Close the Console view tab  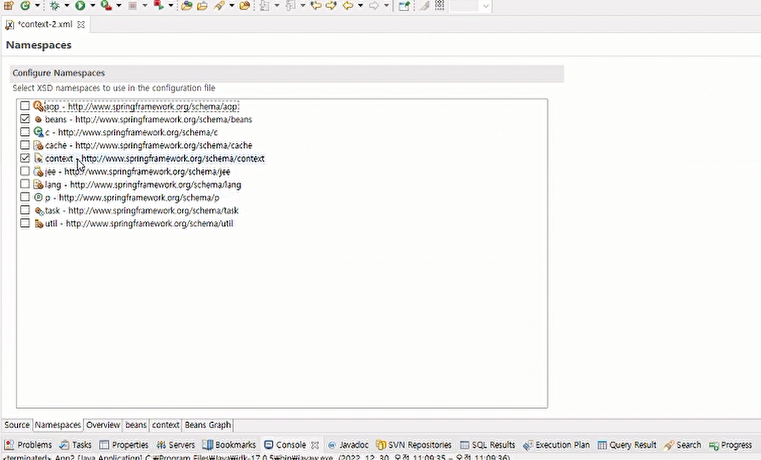pos(315,445)
